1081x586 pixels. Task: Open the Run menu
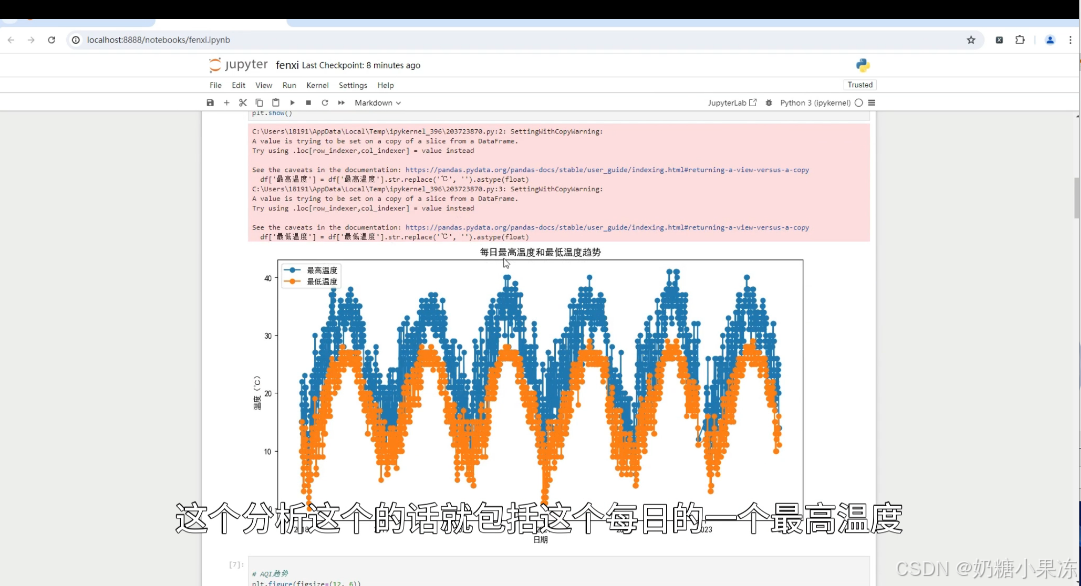pyautogui.click(x=289, y=85)
